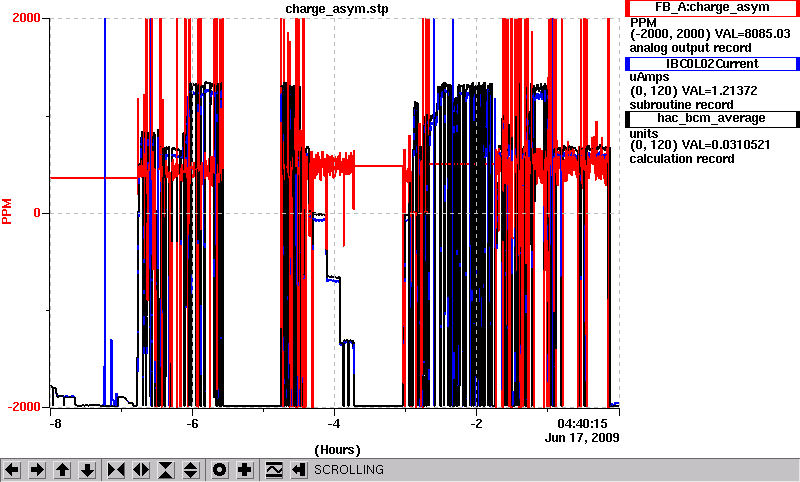Image resolution: width=800 pixels, height=482 pixels.
Task: Zoom out horizontally with outward-pointing triangles icon
Action: 141,470
